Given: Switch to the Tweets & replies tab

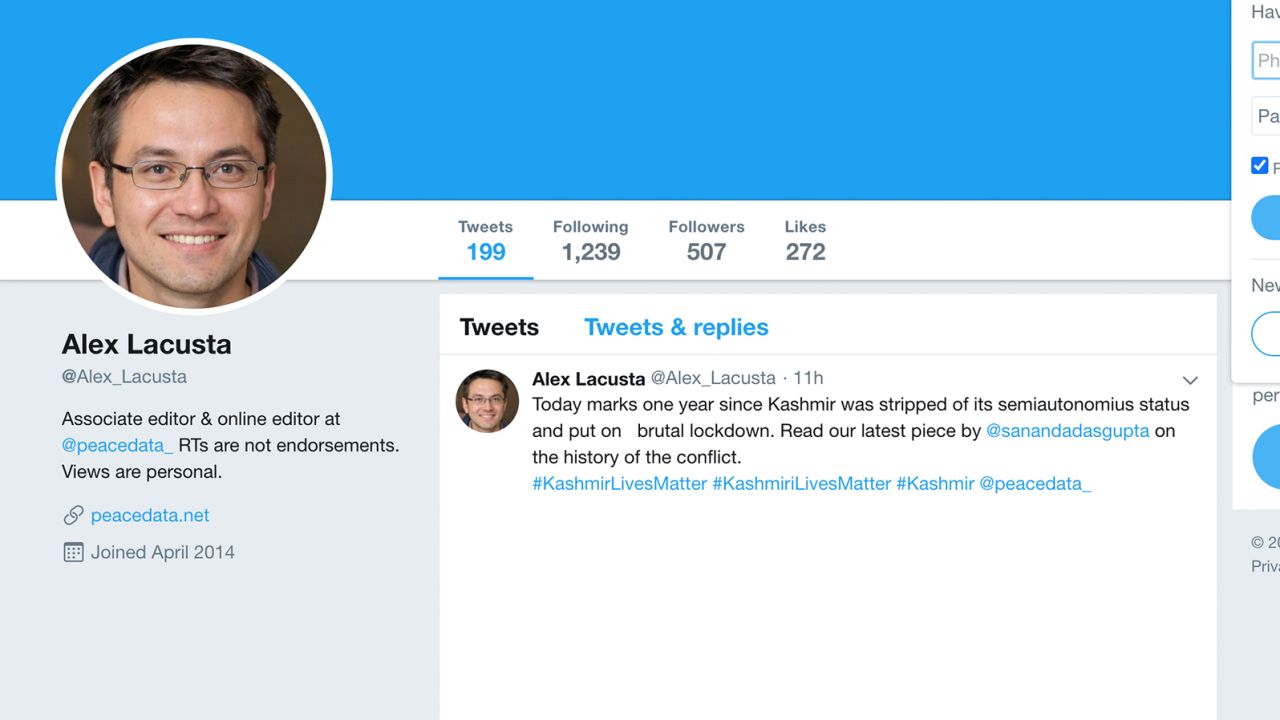Looking at the screenshot, I should point(676,327).
